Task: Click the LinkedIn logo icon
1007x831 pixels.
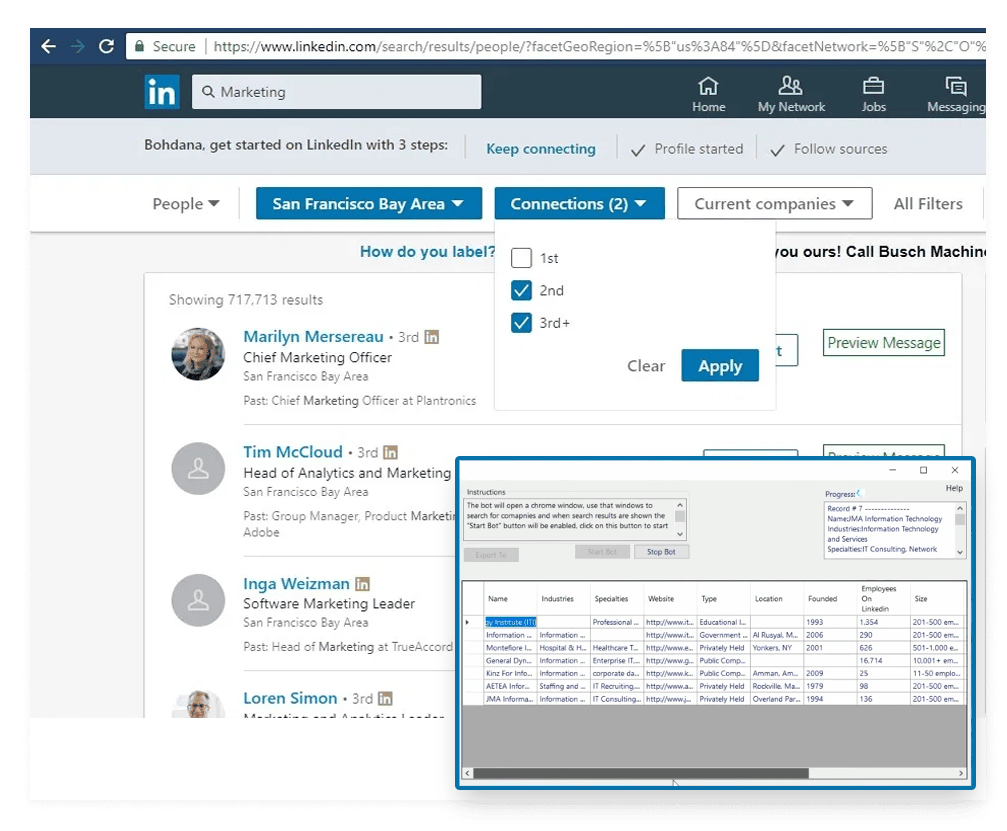Action: (x=162, y=92)
